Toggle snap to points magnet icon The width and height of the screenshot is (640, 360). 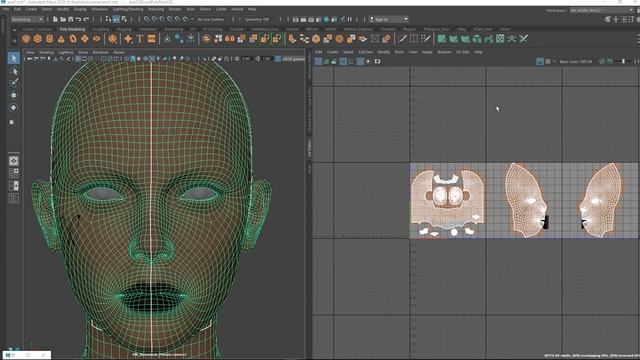(162, 19)
